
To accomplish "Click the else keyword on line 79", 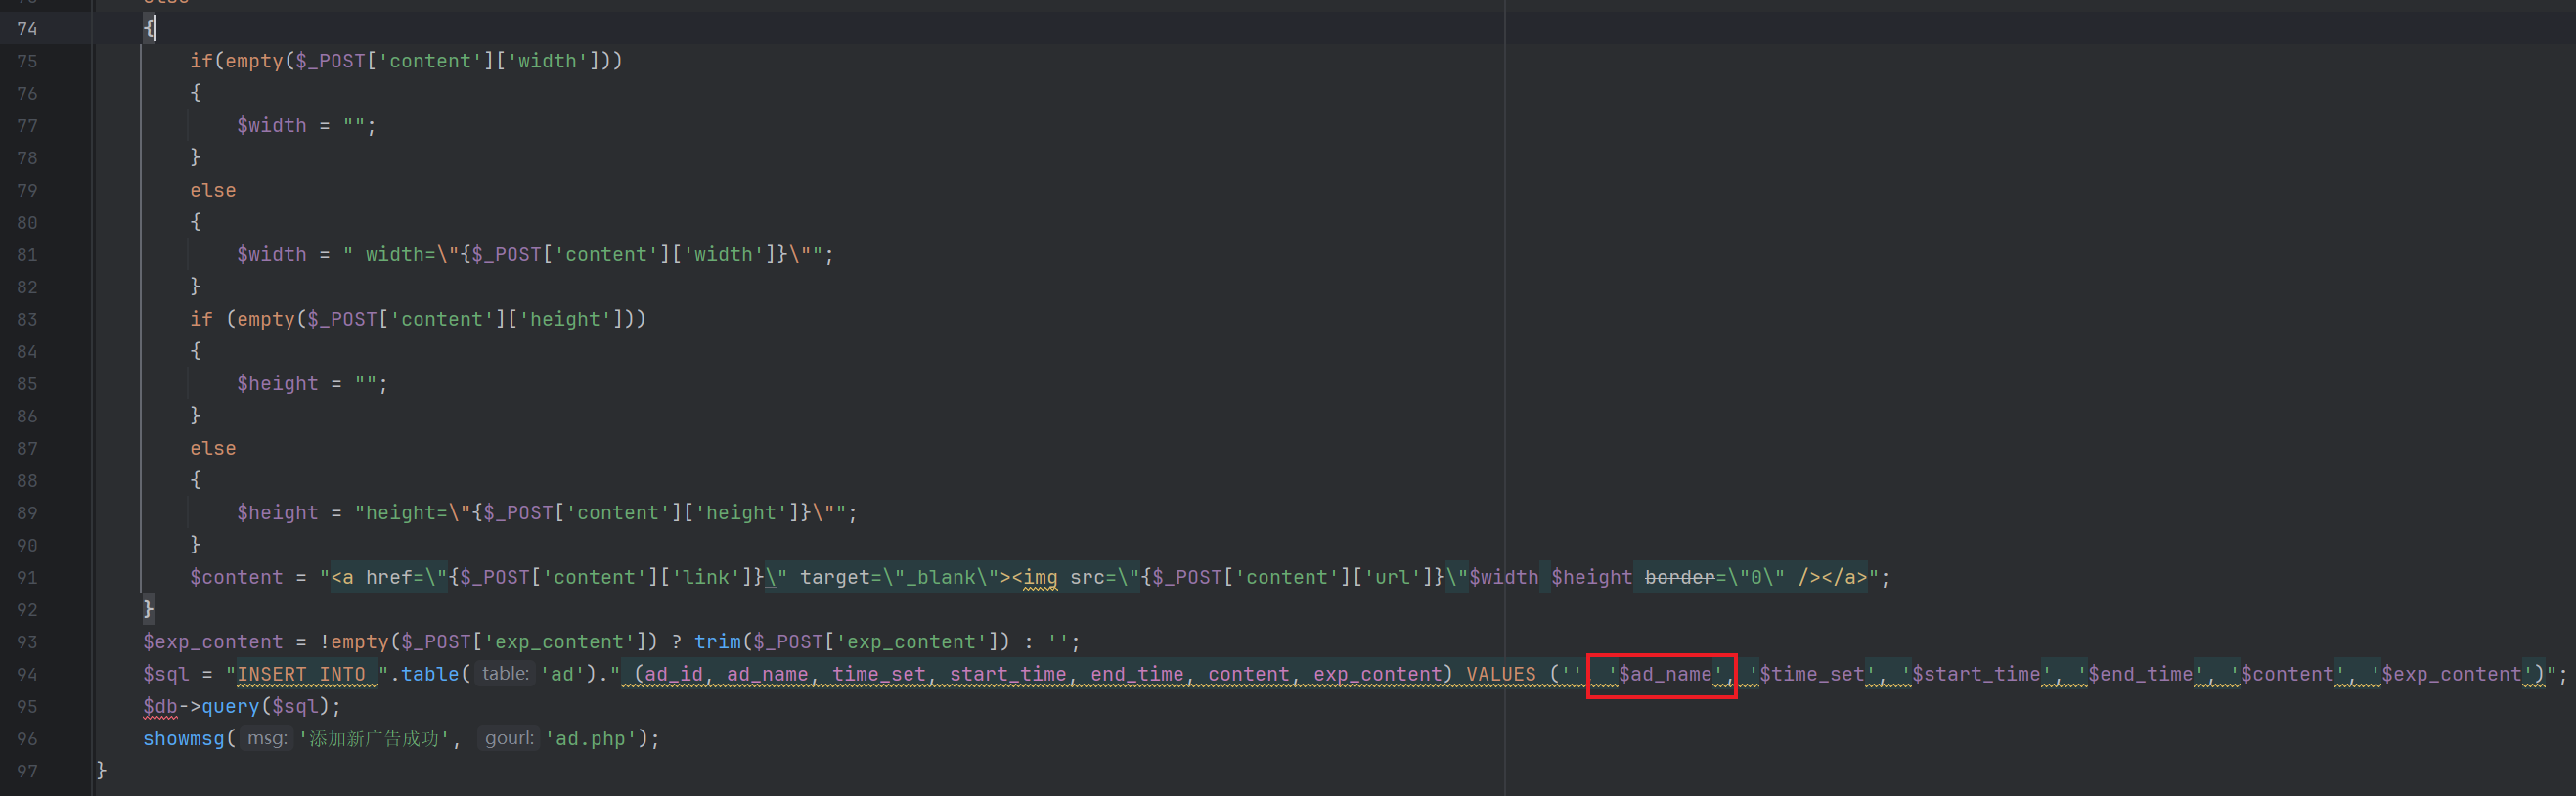I will pyautogui.click(x=213, y=190).
